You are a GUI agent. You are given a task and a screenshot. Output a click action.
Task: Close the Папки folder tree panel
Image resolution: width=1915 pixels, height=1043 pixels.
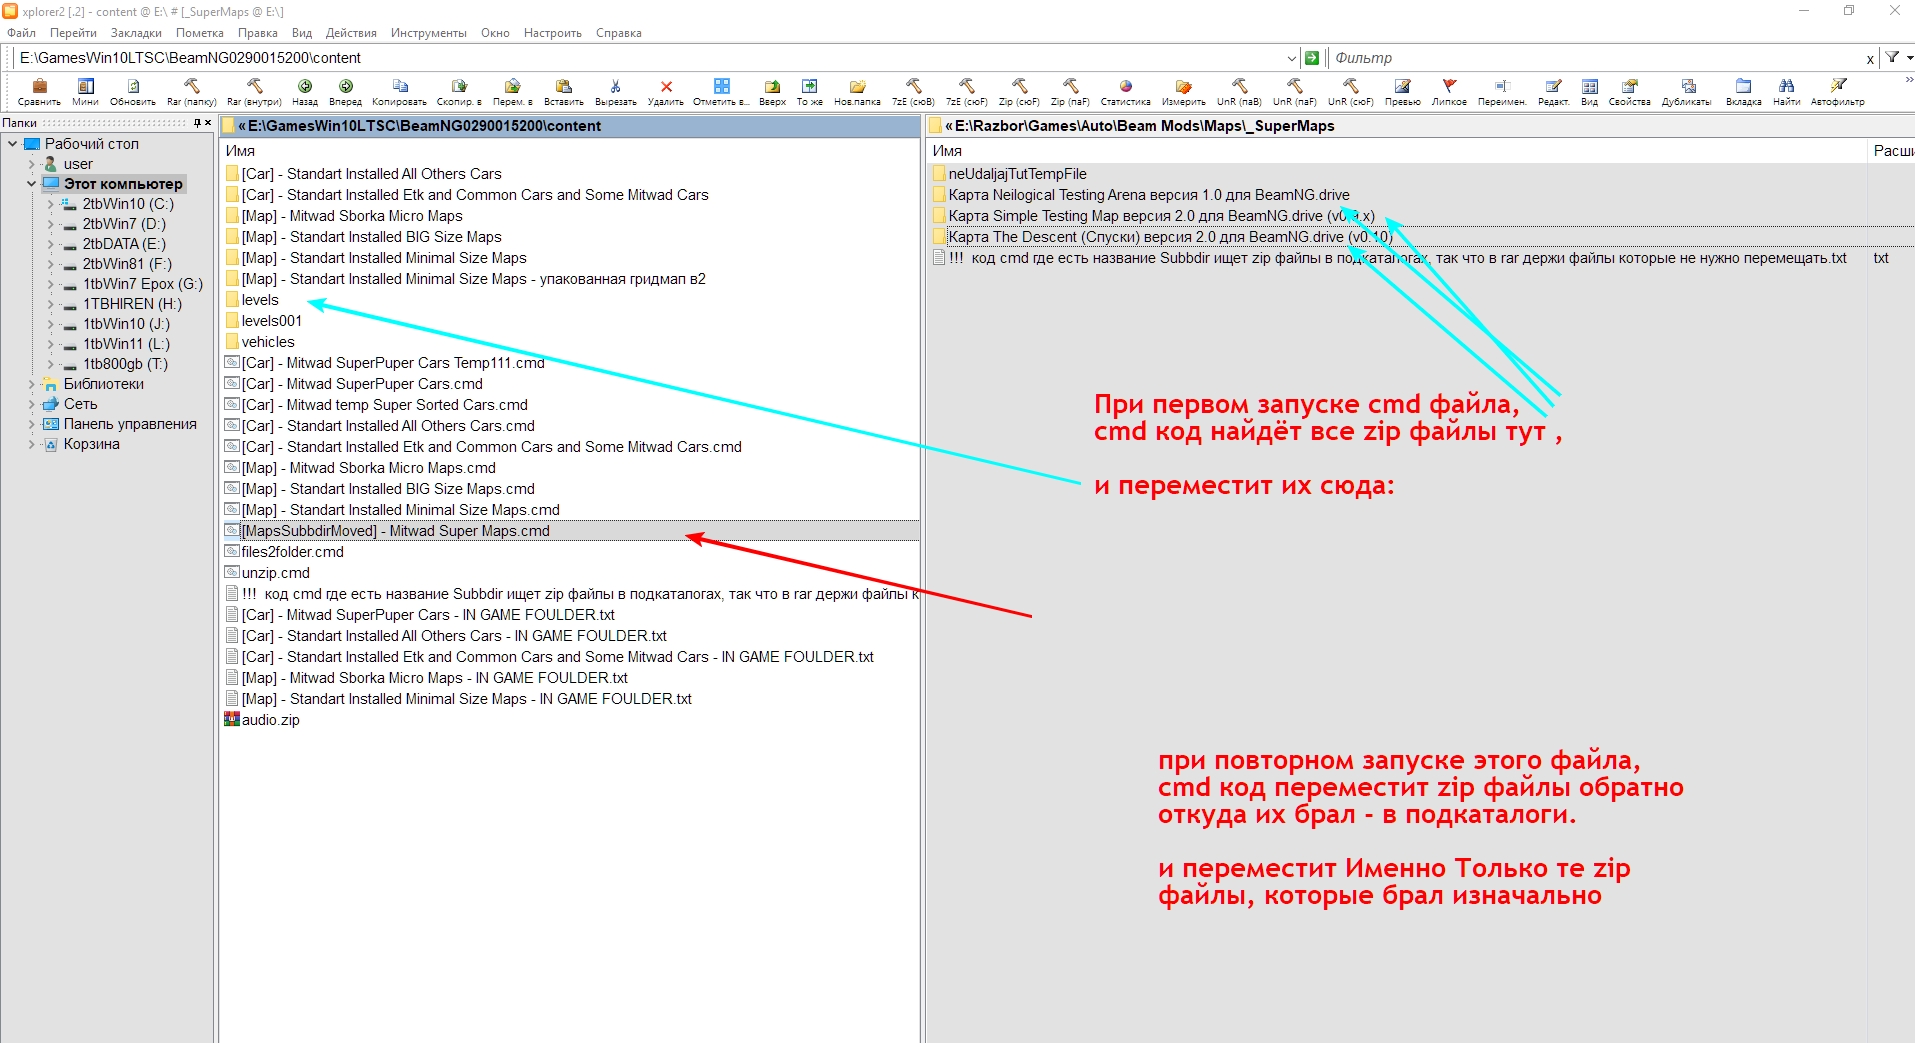(208, 123)
